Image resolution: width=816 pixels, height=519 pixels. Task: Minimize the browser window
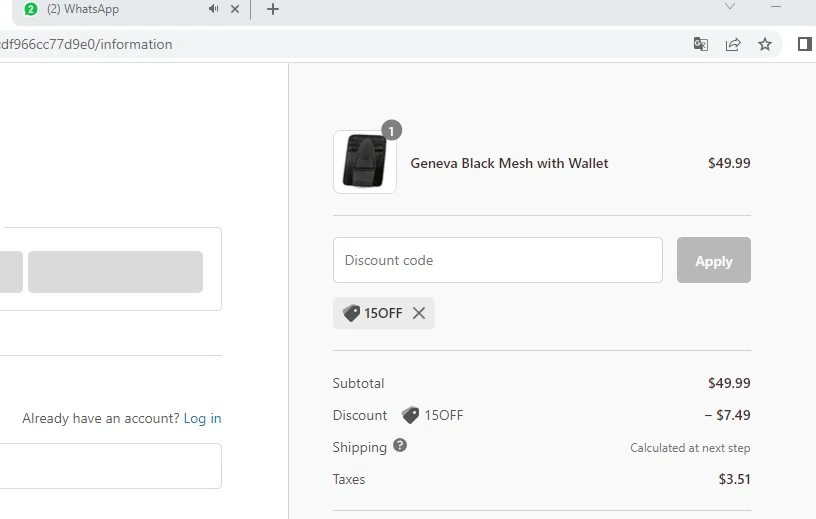pos(776,6)
